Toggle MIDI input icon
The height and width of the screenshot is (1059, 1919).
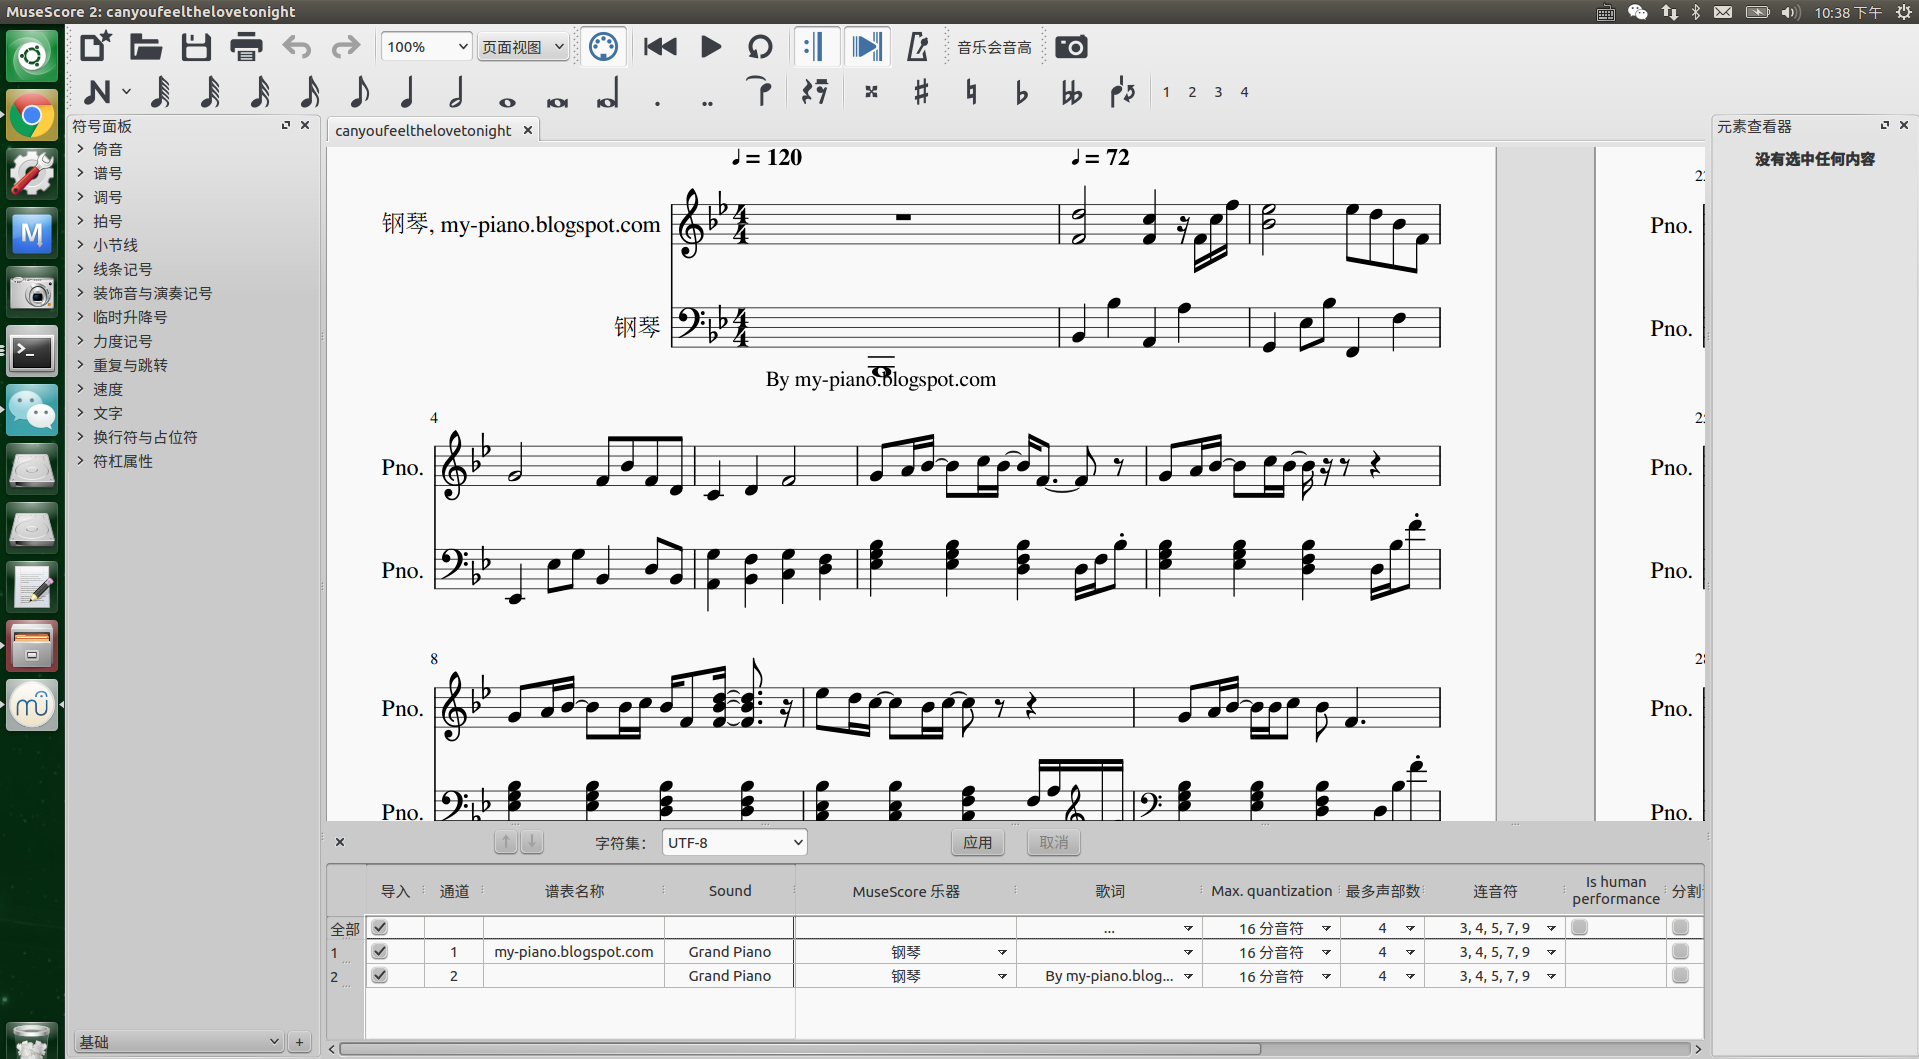[603, 47]
